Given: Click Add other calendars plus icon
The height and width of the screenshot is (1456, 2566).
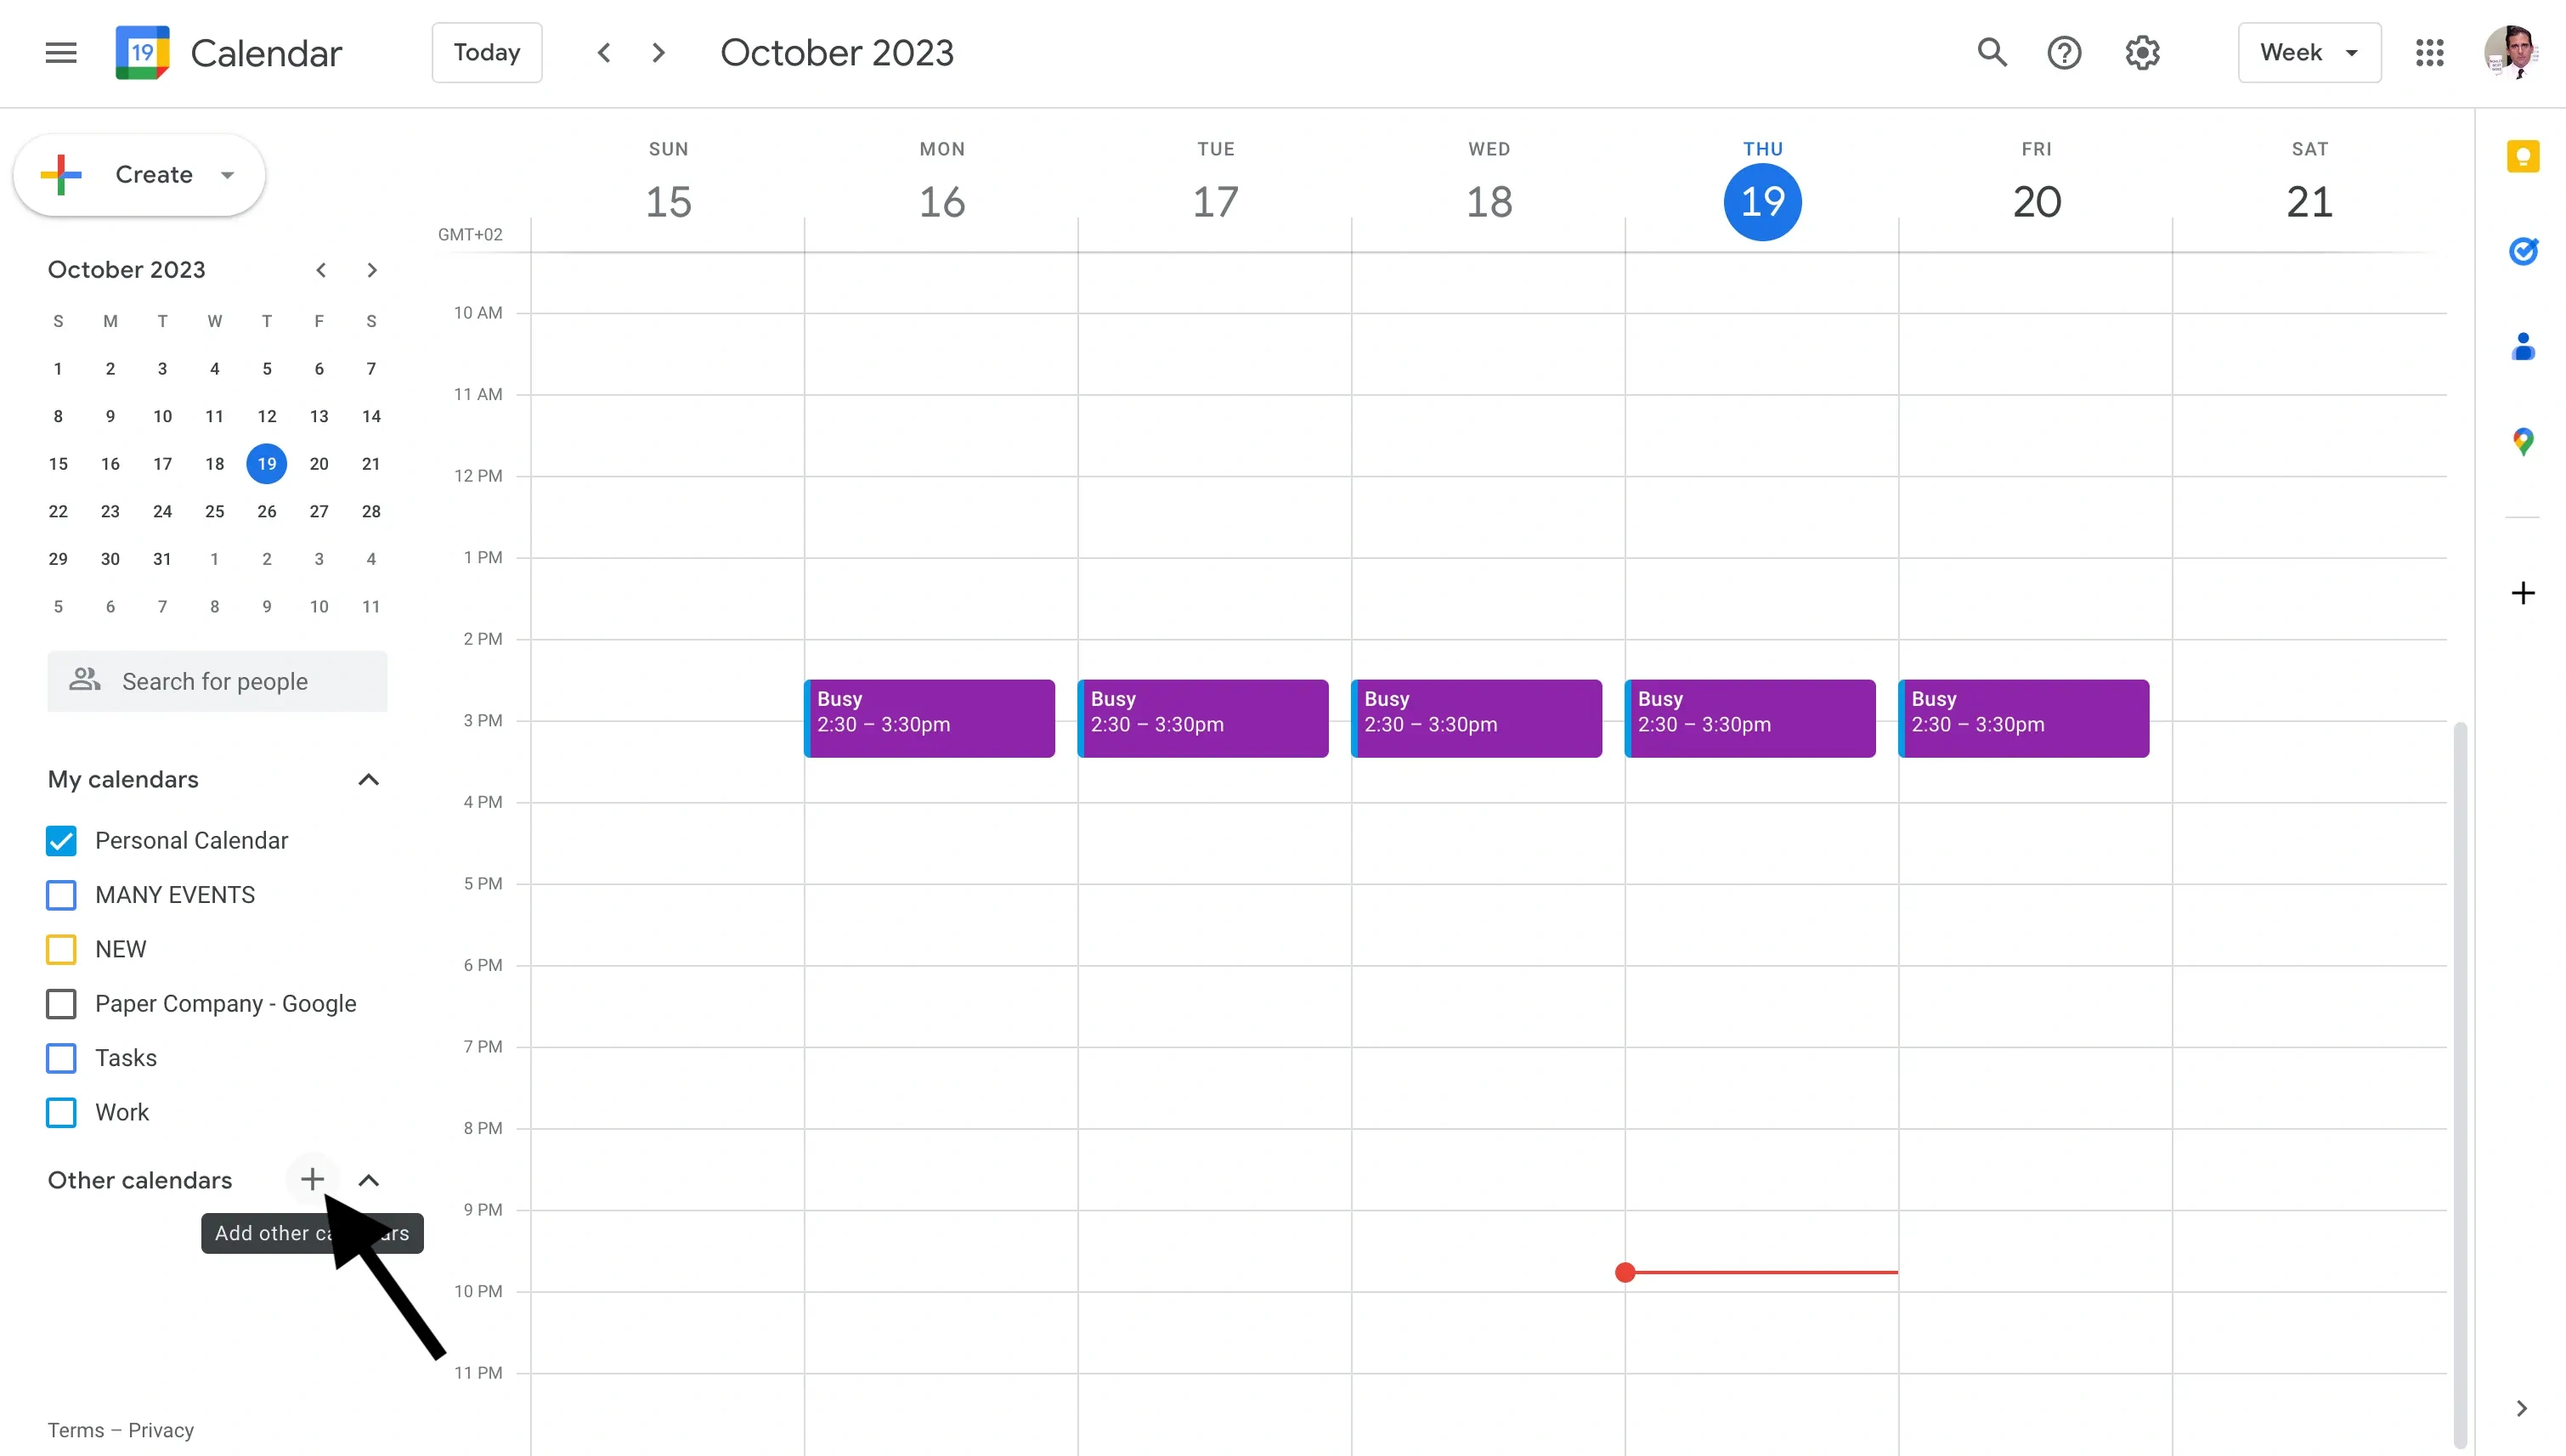Looking at the screenshot, I should [312, 1177].
